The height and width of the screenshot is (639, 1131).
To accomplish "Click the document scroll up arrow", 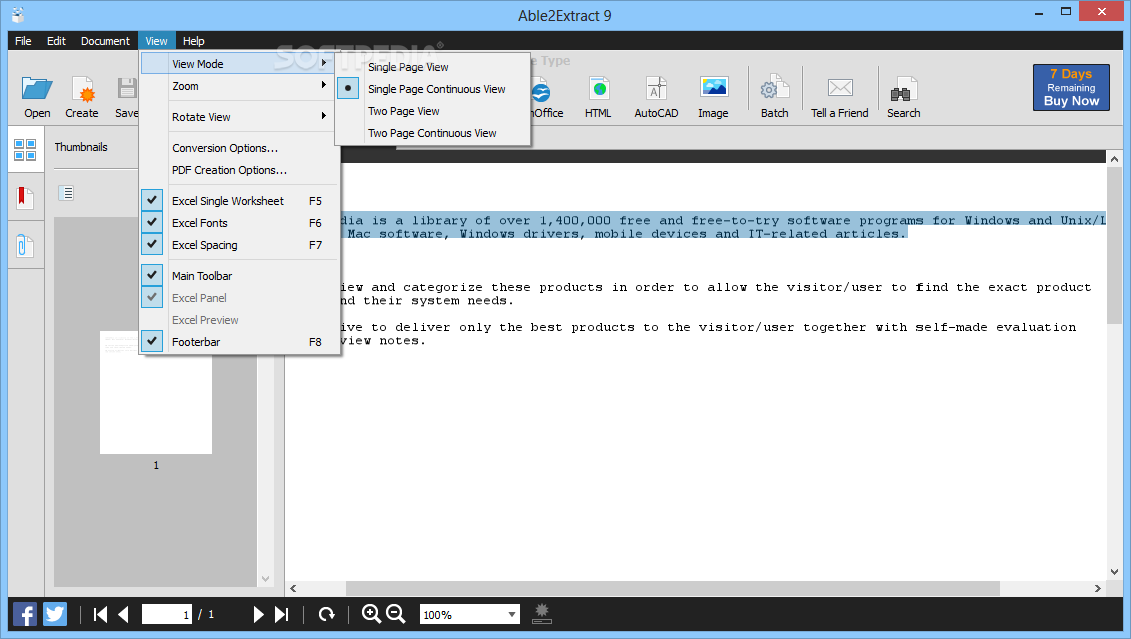I will pos(1114,159).
